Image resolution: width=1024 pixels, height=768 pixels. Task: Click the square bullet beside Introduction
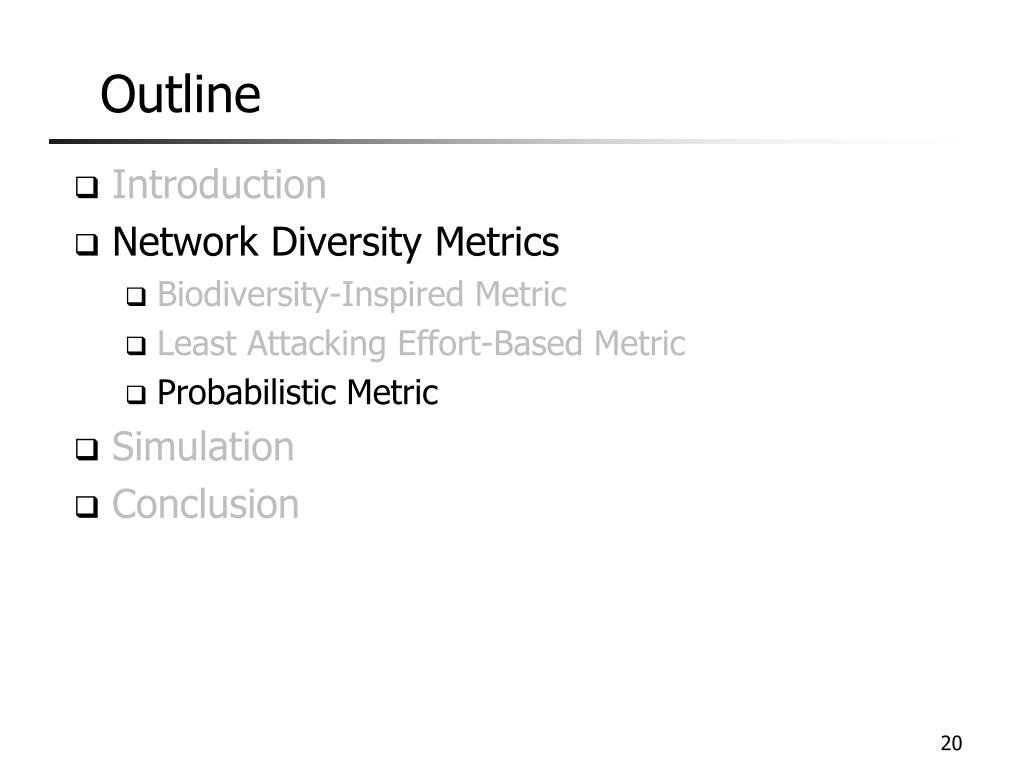(x=87, y=187)
